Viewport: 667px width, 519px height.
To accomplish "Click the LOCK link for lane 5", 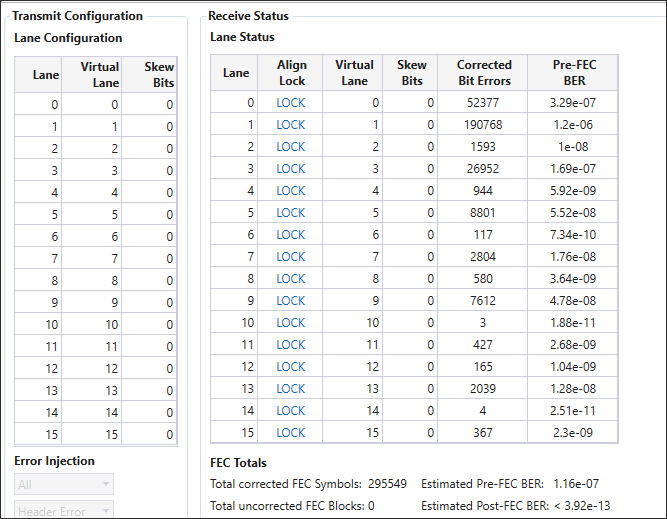I will [x=291, y=213].
